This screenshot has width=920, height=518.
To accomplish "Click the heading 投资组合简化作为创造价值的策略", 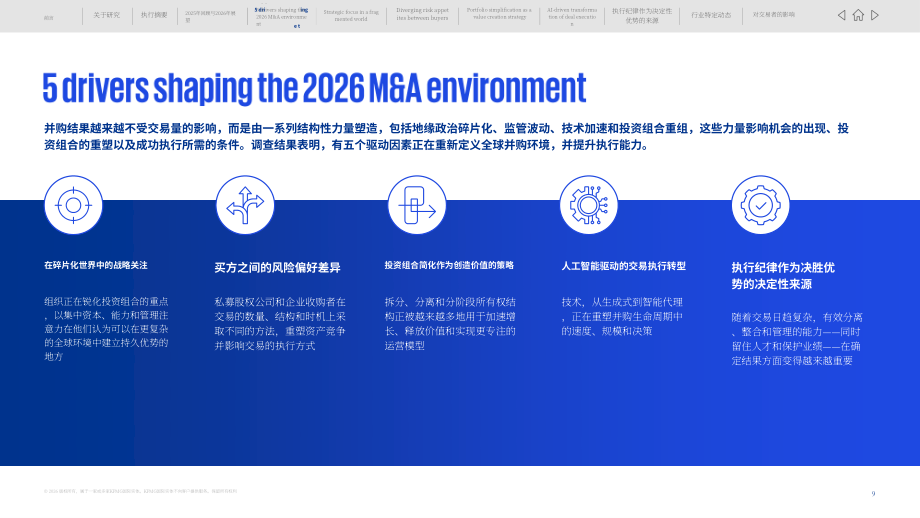I will (x=449, y=265).
